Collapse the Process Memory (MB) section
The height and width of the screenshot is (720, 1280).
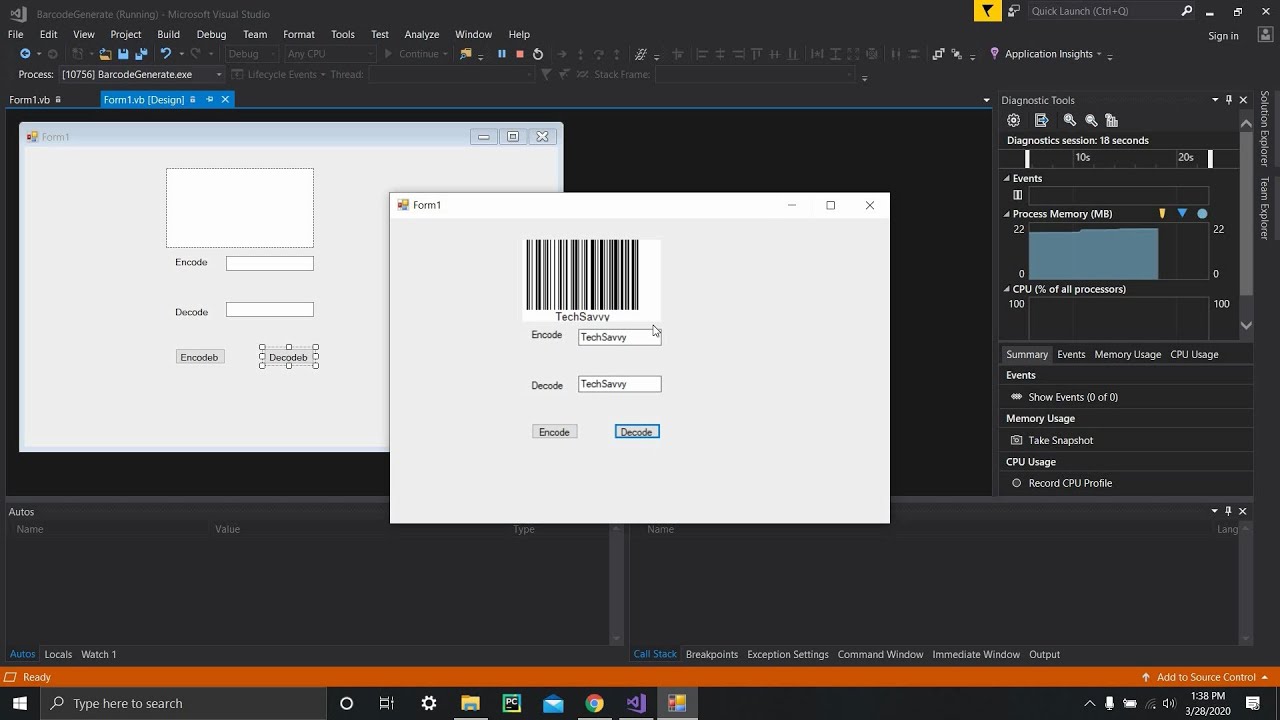(1007, 214)
